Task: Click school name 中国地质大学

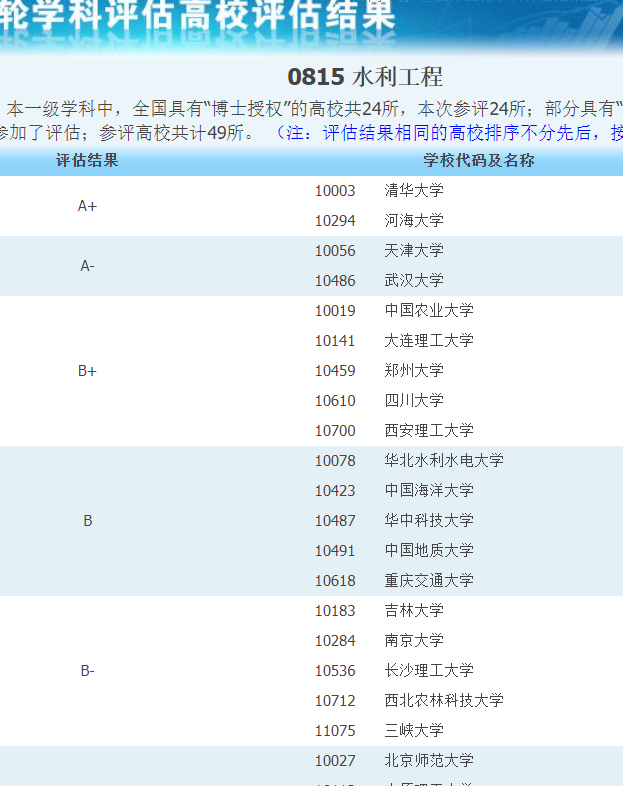Action: coord(429,550)
